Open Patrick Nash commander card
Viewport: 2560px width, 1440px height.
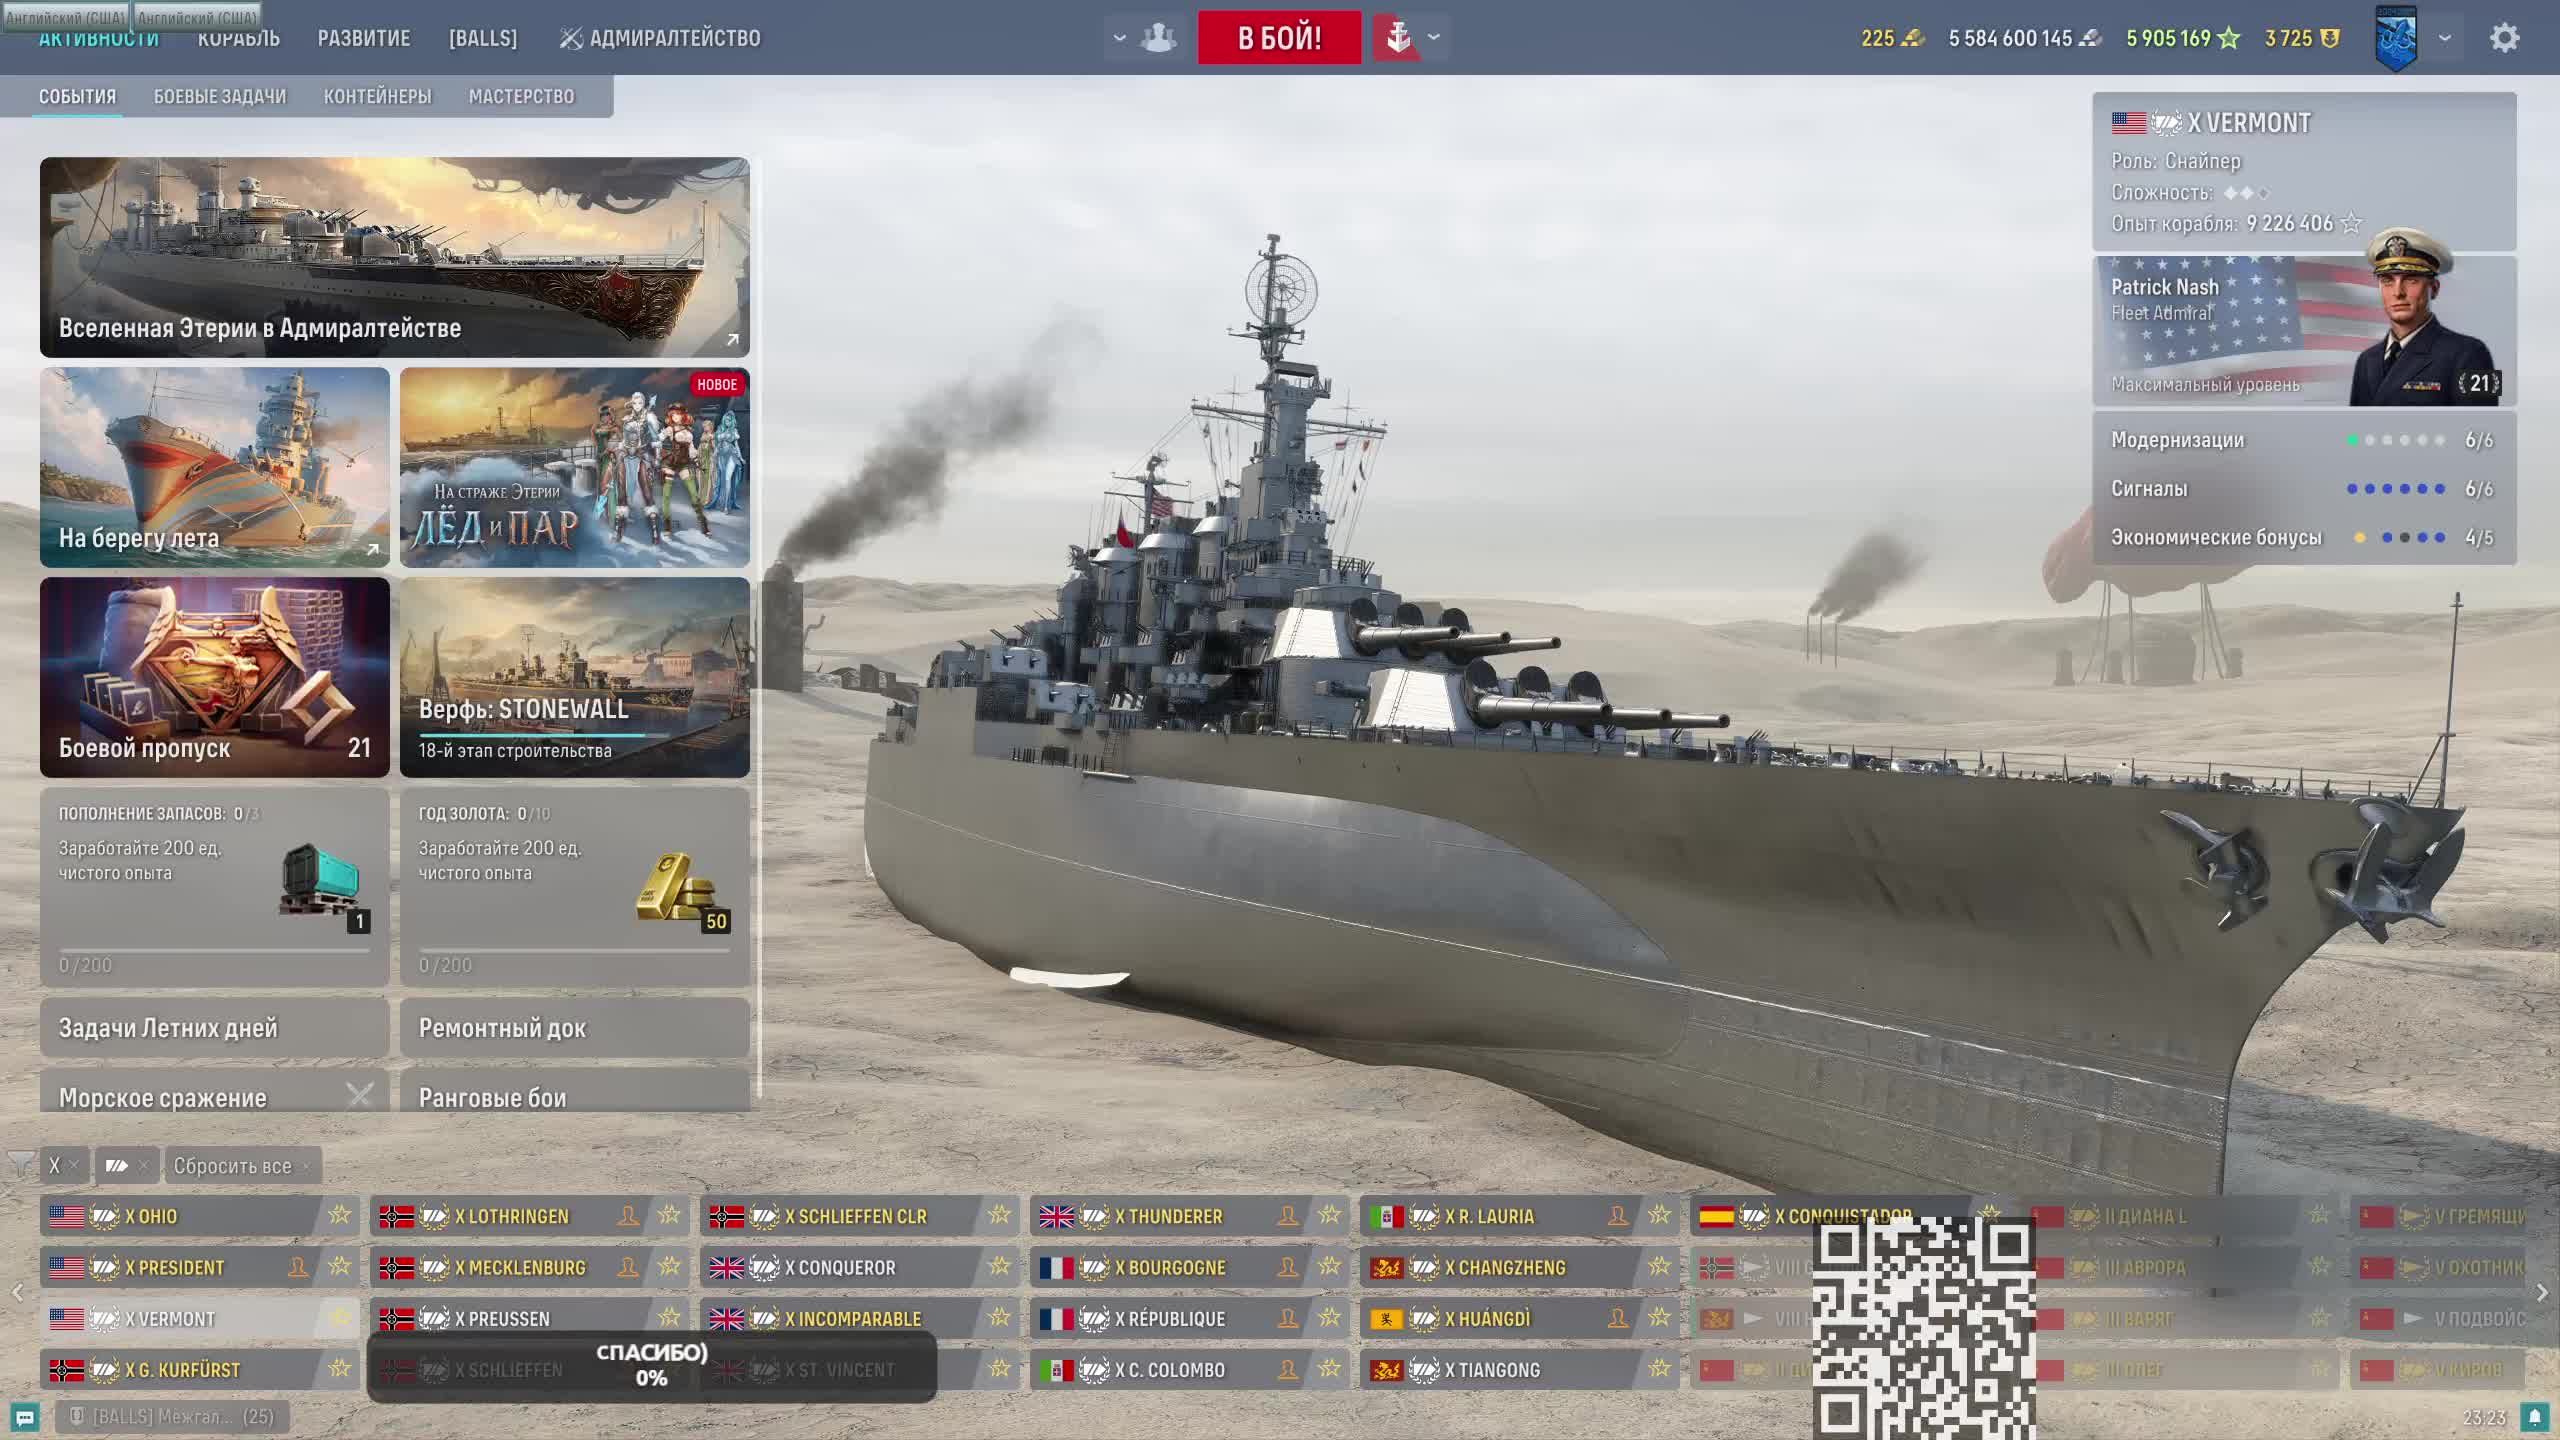[x=2304, y=331]
